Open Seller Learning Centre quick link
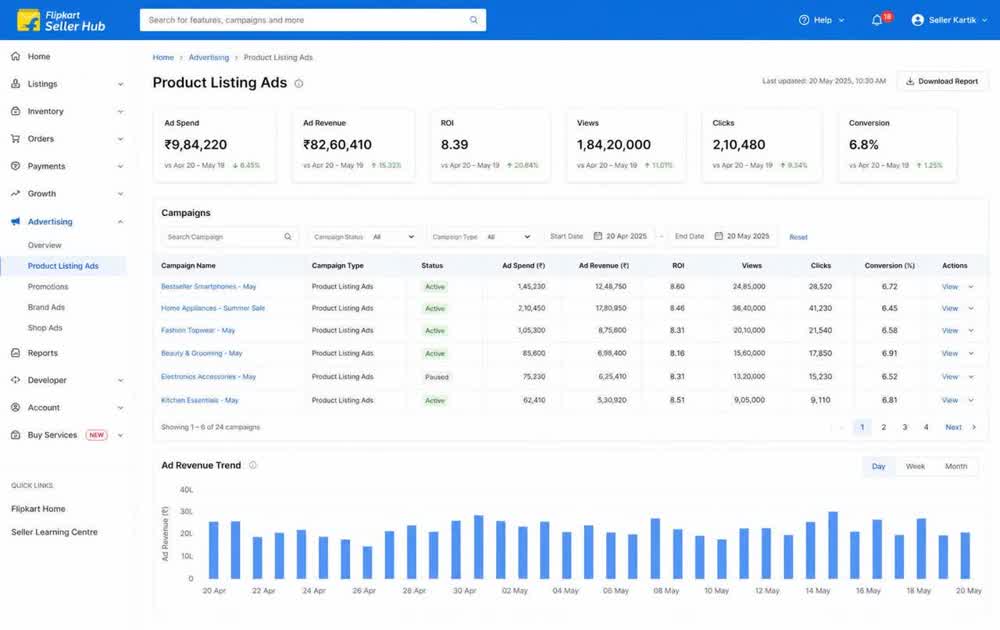Screen dimensions: 1000x630 tap(54, 532)
